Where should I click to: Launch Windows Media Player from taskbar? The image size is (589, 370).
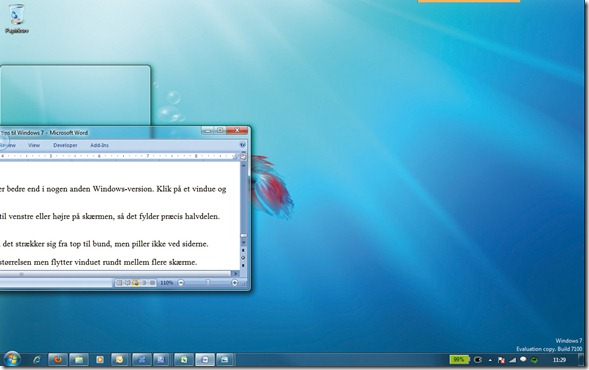coord(100,360)
